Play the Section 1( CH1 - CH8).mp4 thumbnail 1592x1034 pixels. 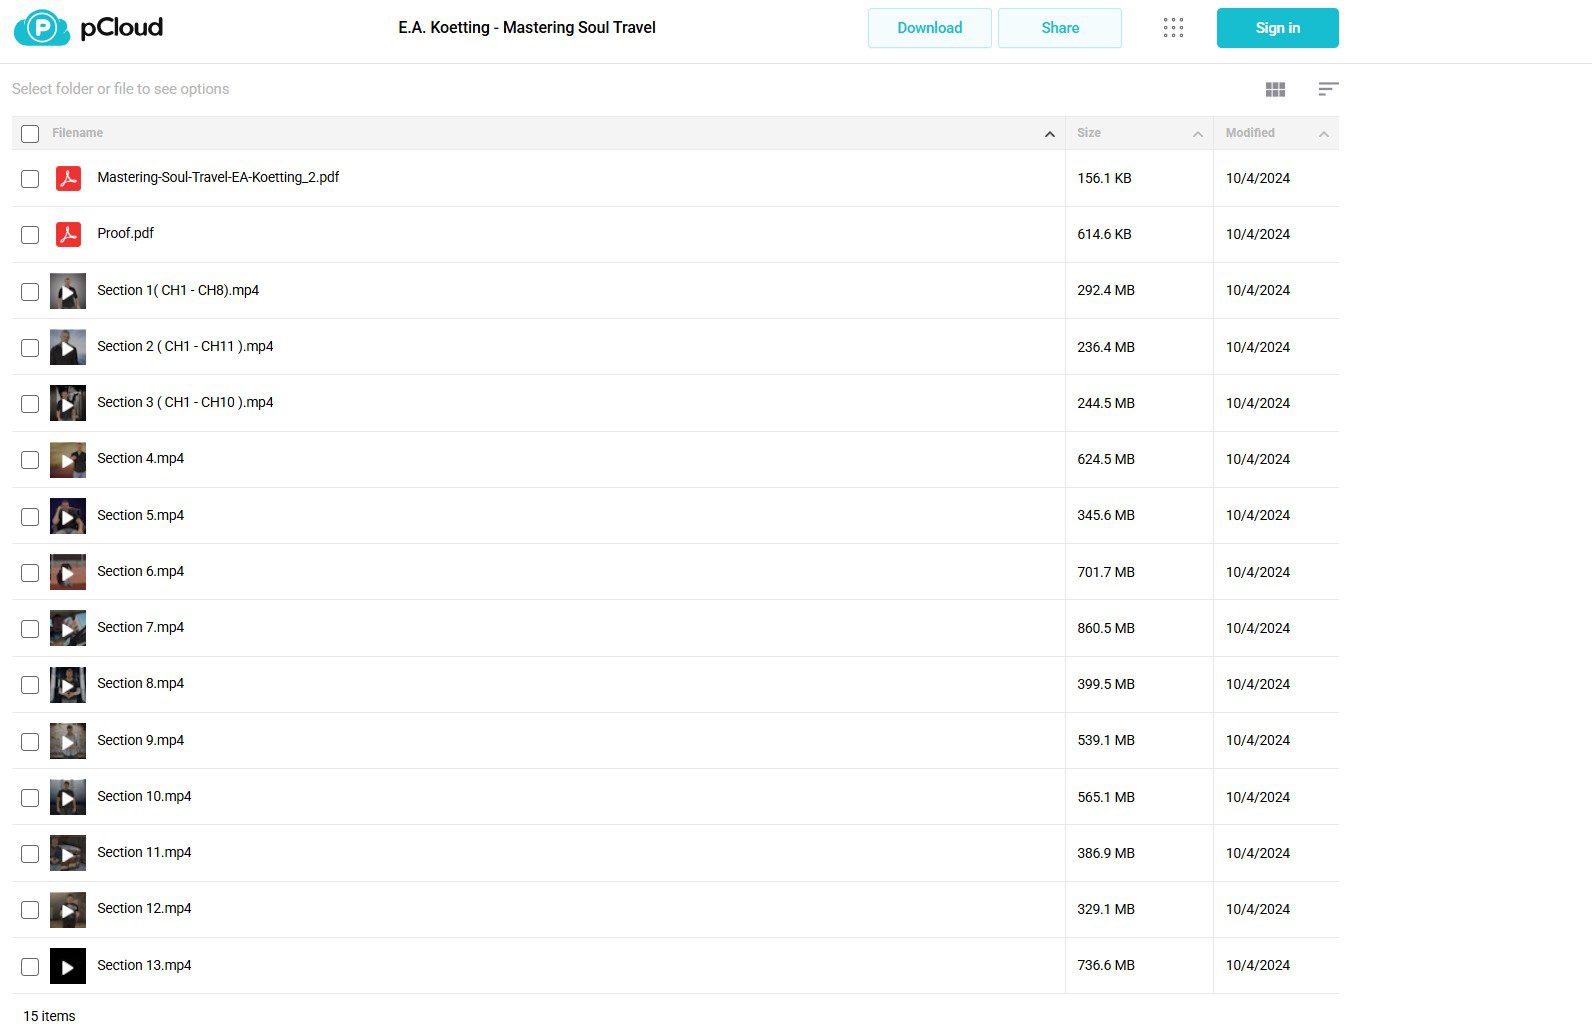[x=68, y=291]
